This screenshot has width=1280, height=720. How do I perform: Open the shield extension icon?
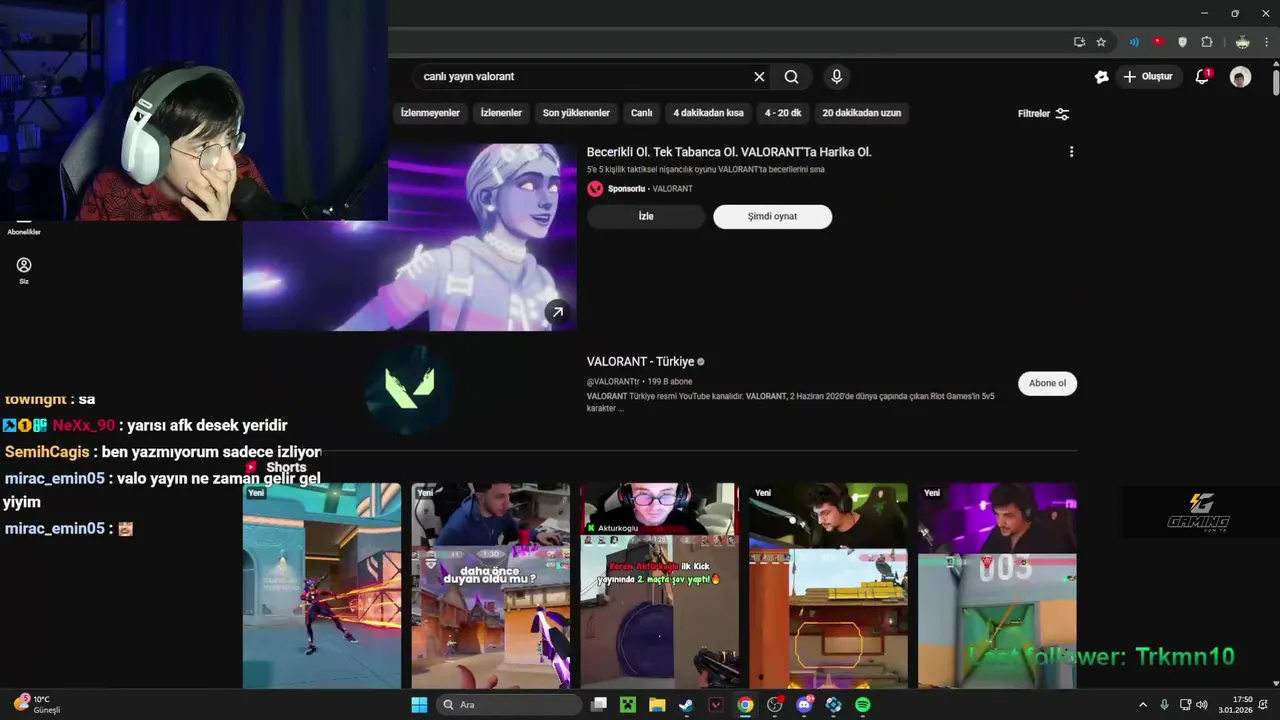(1182, 42)
